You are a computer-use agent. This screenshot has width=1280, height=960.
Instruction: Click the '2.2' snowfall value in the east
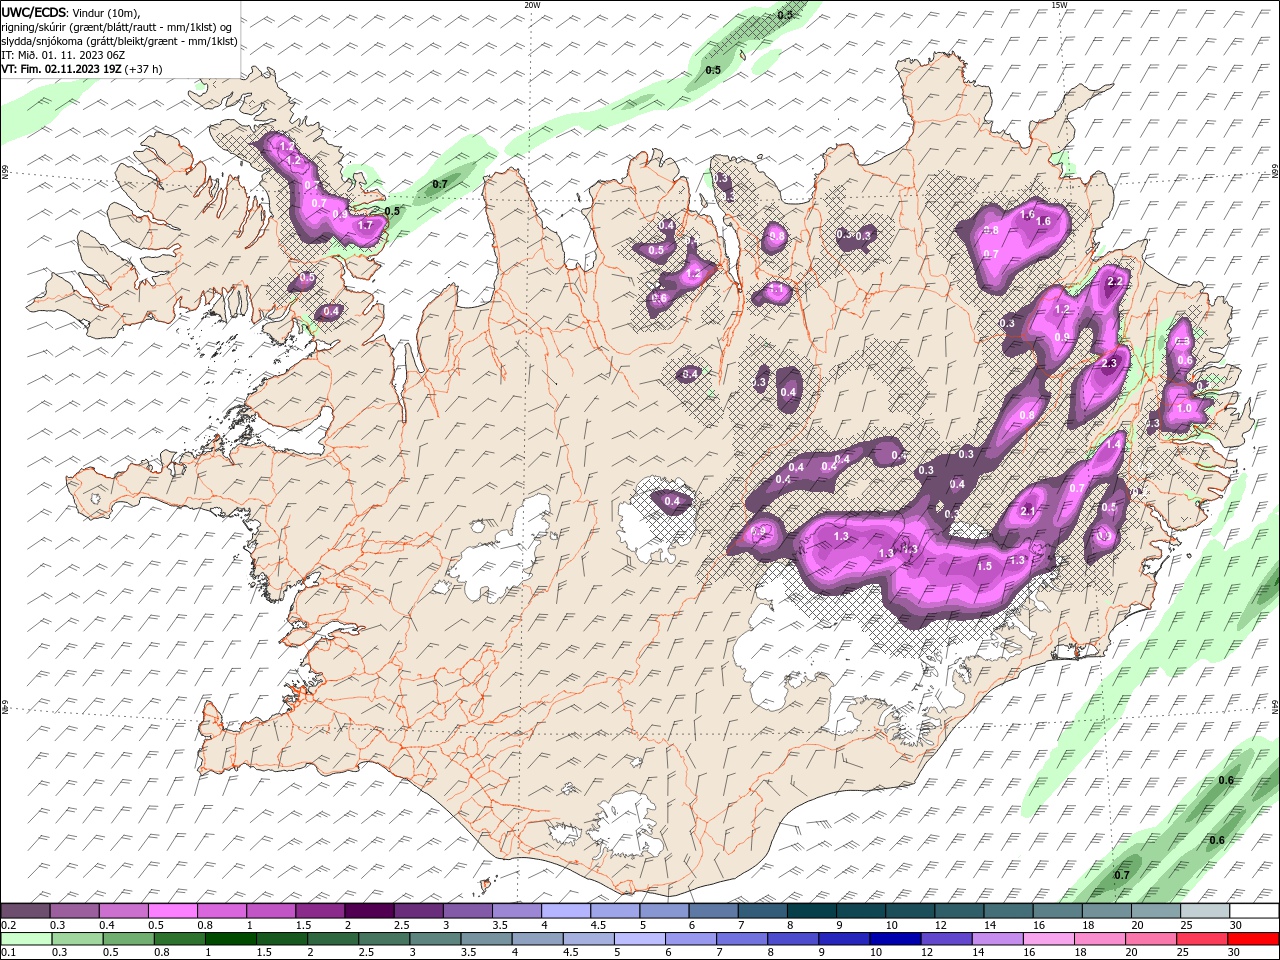pyautogui.click(x=1116, y=283)
